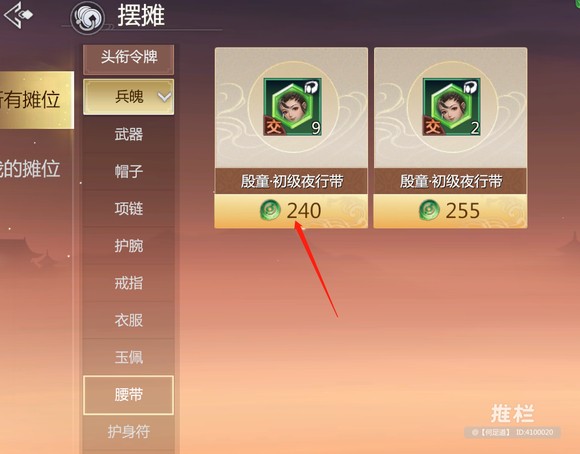Viewport: 580px width, 454px height.
Task: Select the 护身符 subcategory
Action: [129, 432]
